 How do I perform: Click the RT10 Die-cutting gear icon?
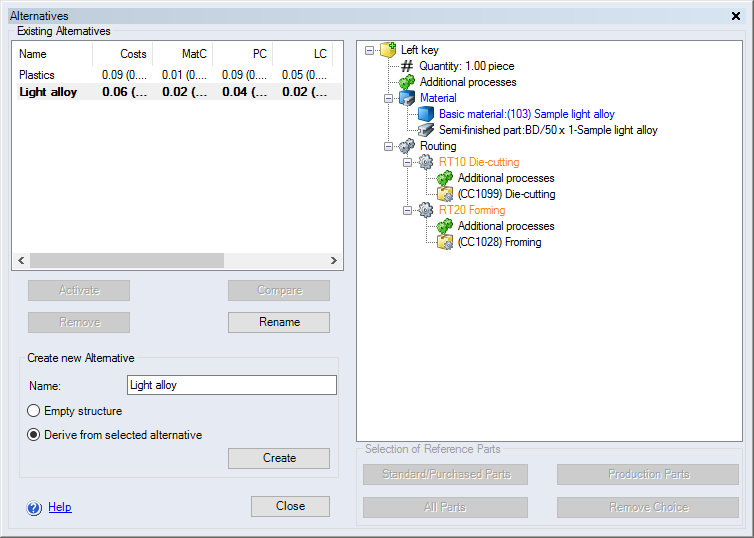(426, 162)
